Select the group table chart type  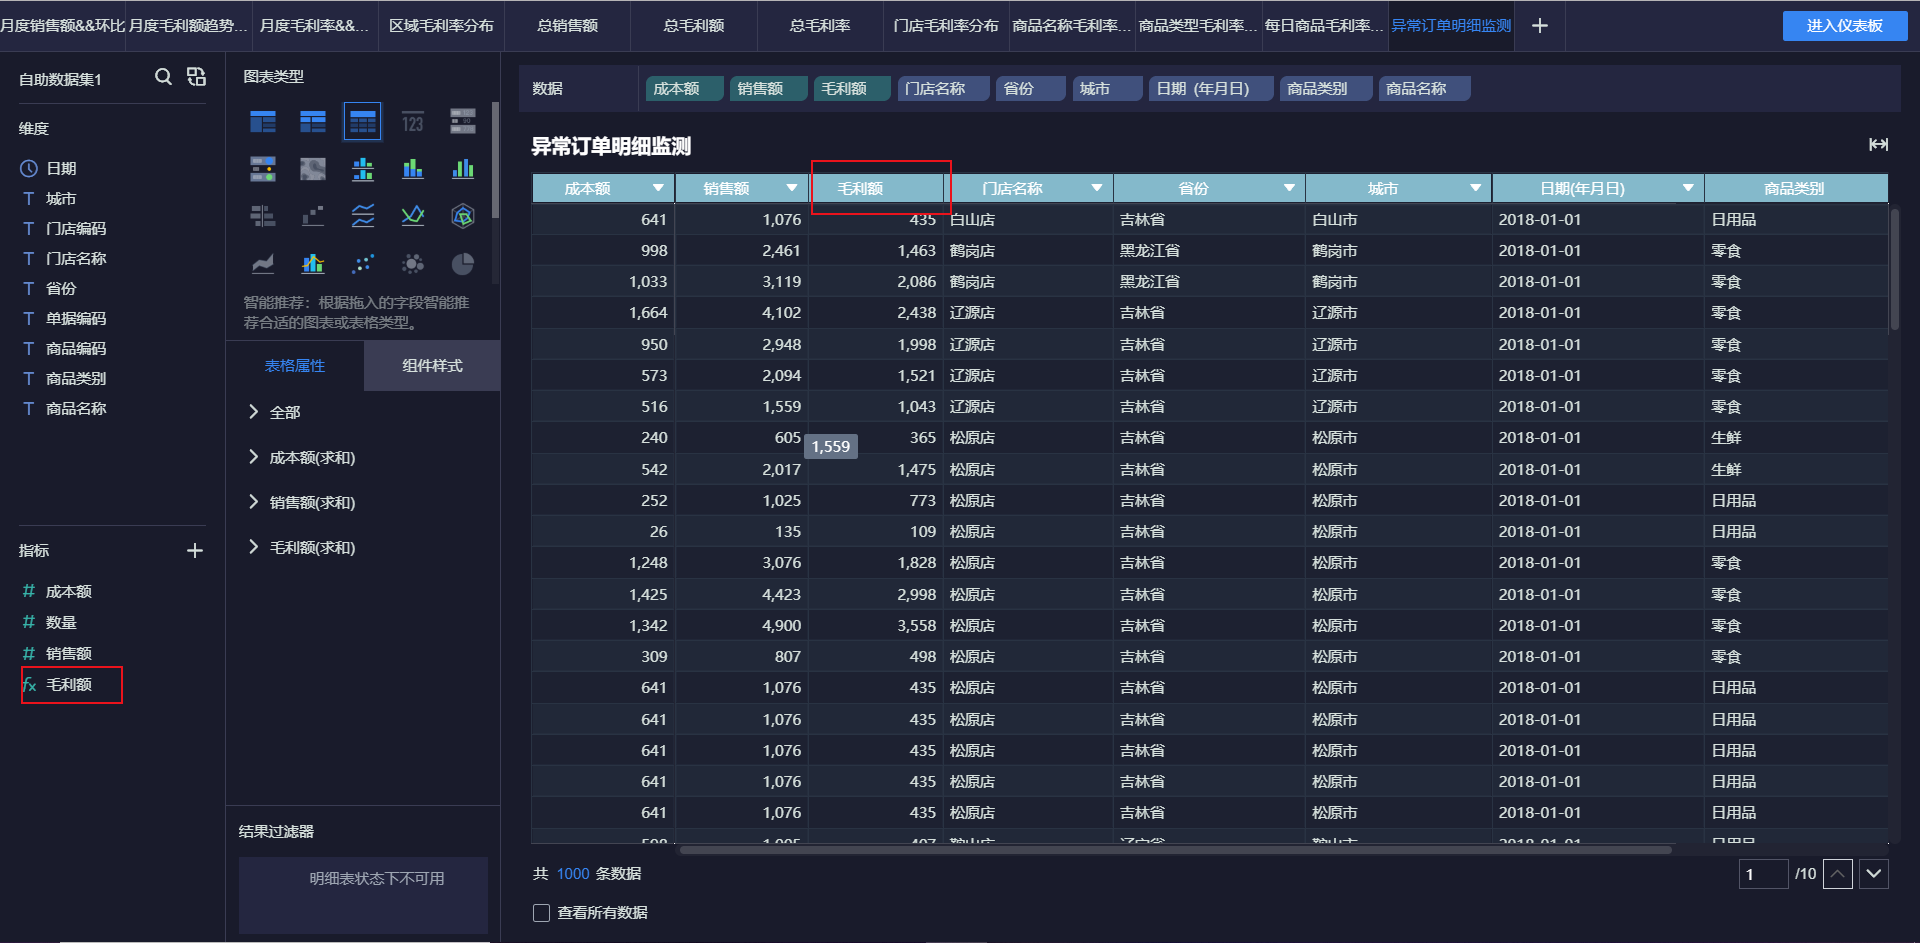click(263, 122)
